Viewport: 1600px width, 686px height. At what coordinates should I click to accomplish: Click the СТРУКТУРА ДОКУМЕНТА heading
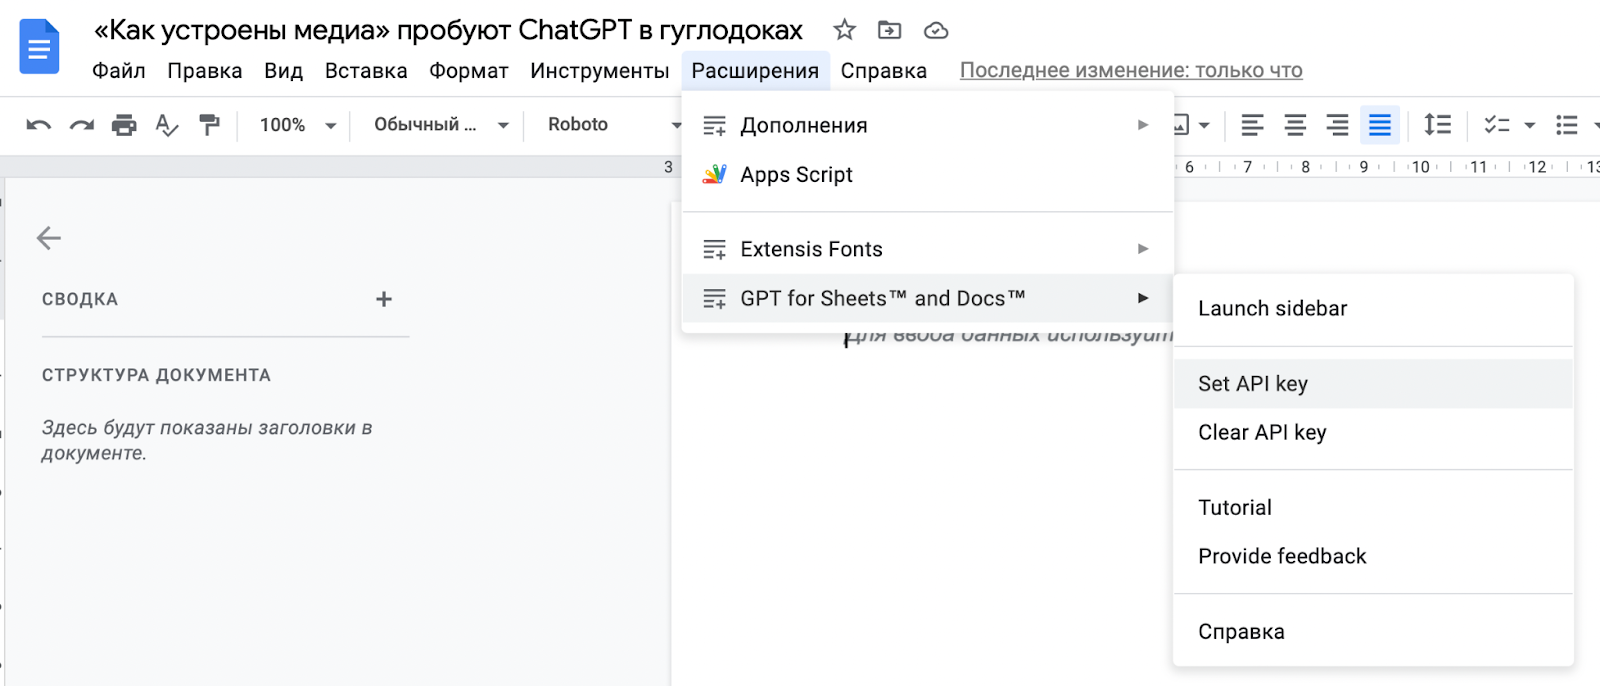click(x=156, y=375)
